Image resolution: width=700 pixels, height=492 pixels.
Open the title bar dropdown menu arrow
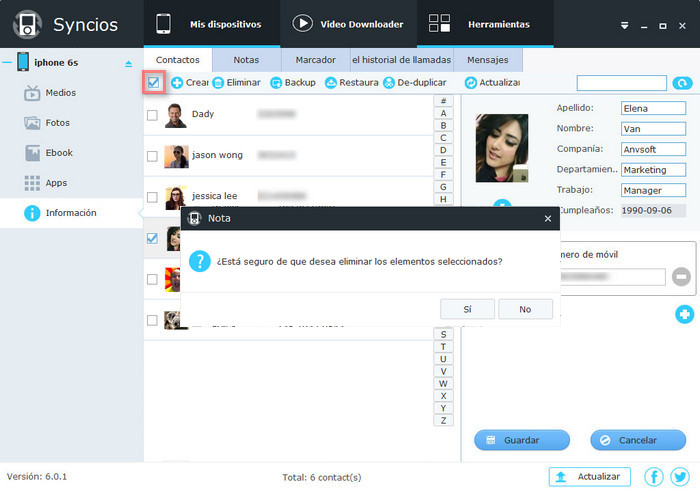[625, 25]
